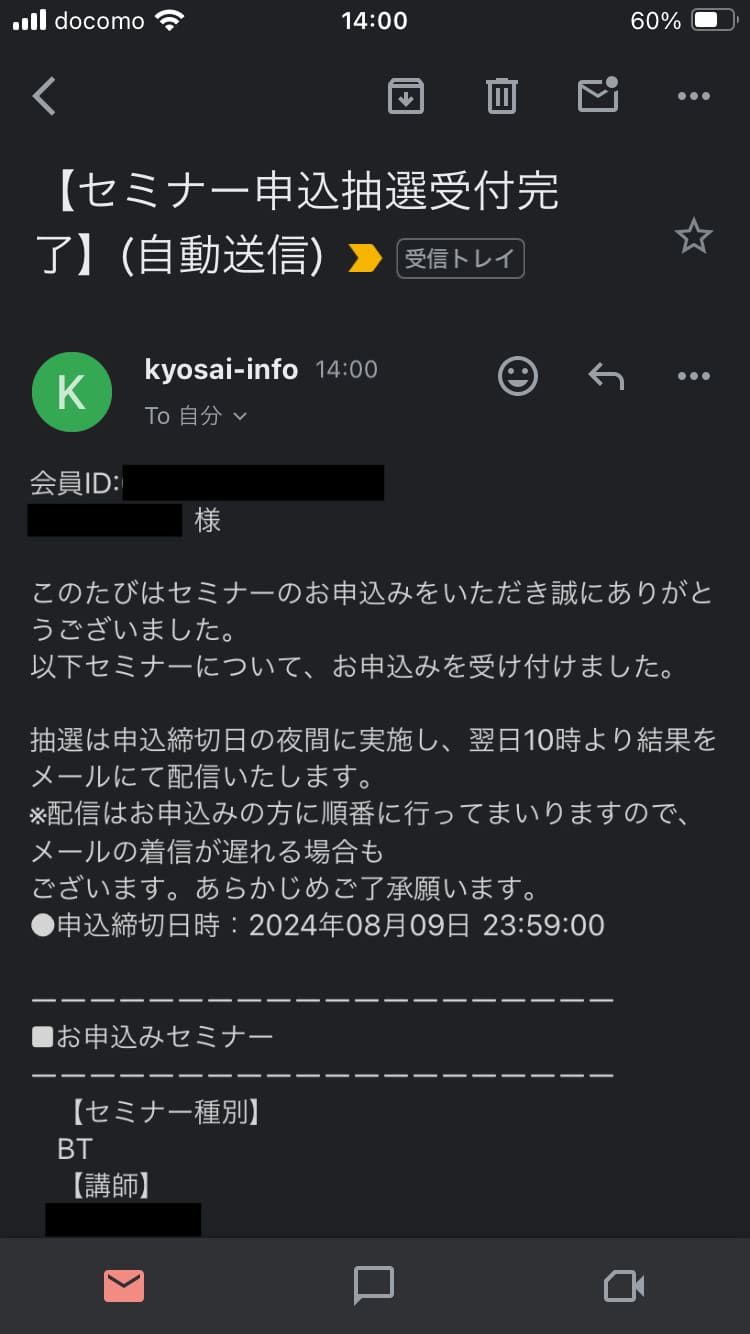Viewport: 750px width, 1334px height.
Task: Mark the email as unread
Action: coord(598,95)
